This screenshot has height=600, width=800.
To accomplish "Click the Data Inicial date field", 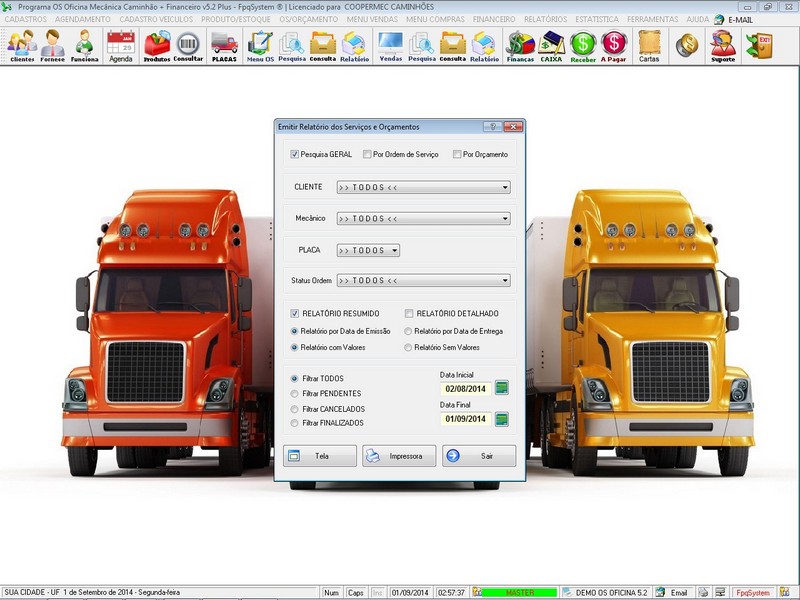I will (465, 389).
